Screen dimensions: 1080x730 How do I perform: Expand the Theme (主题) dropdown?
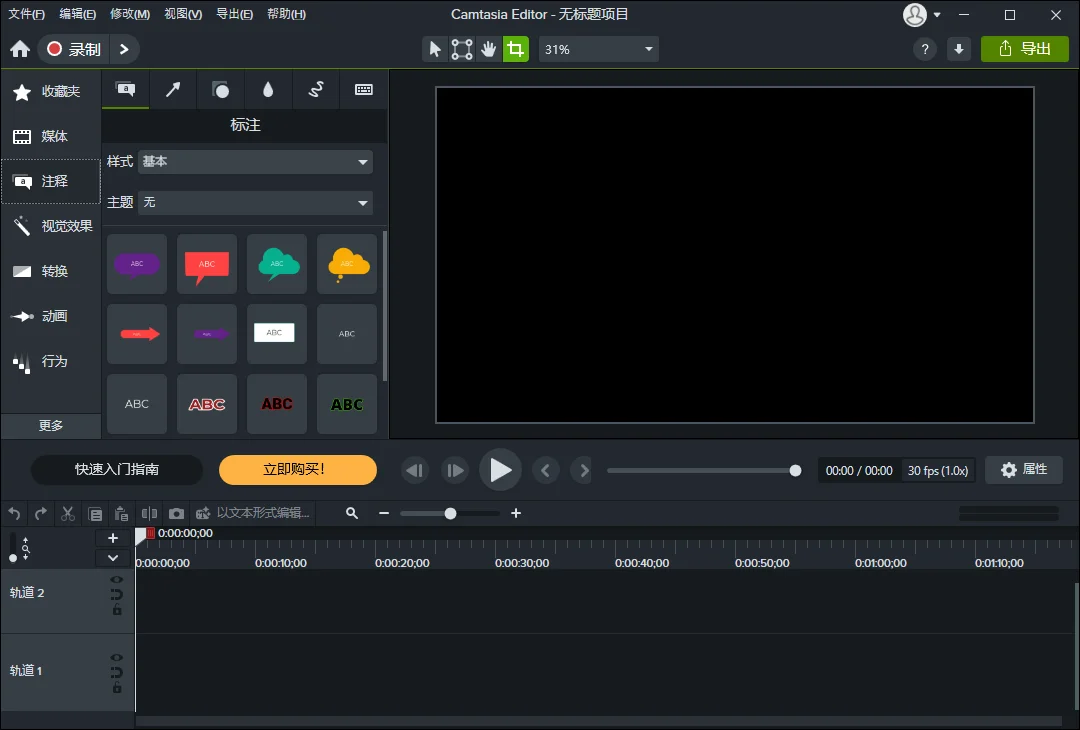click(256, 202)
